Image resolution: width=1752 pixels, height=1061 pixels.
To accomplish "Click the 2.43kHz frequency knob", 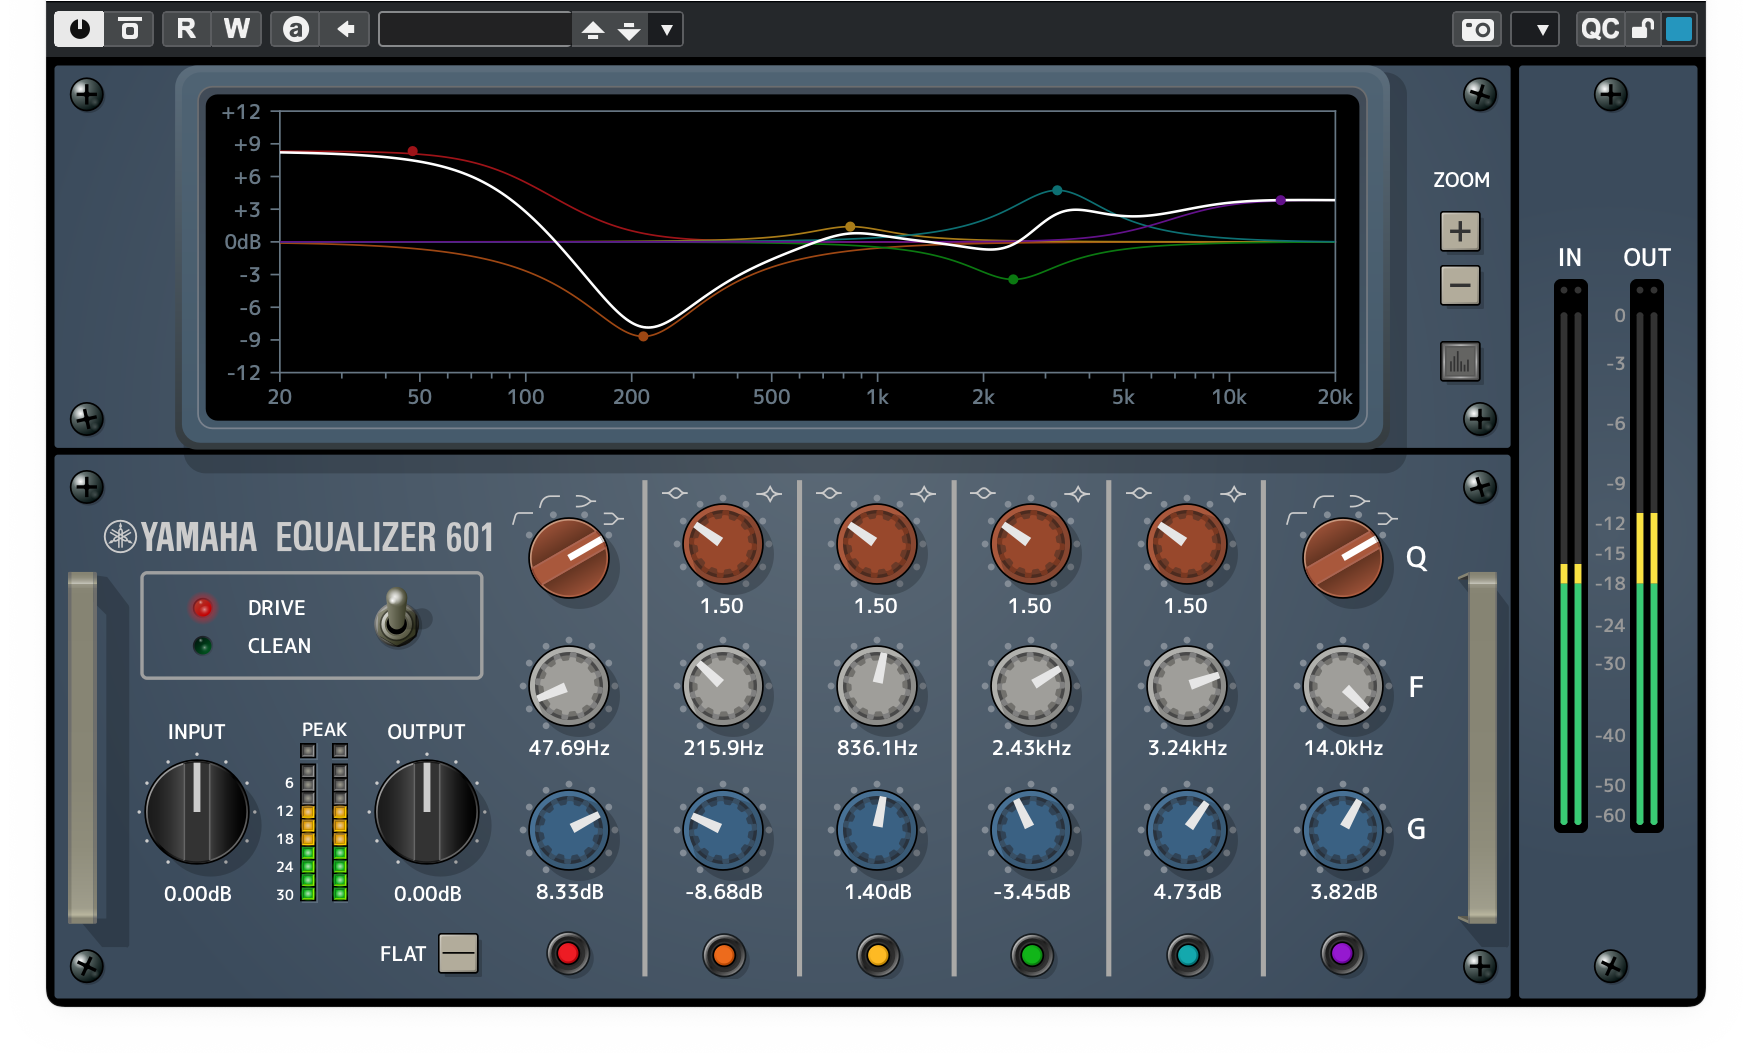I will click(x=1031, y=686).
